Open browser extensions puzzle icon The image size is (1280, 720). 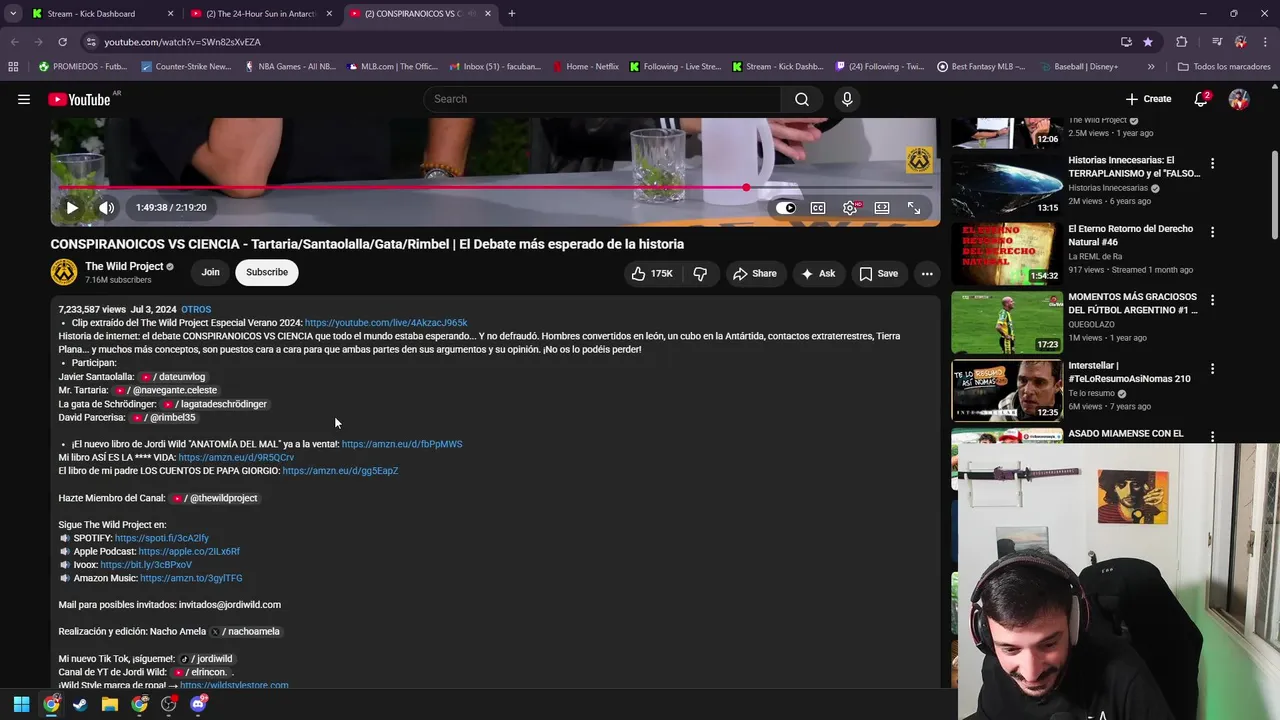(x=1181, y=42)
